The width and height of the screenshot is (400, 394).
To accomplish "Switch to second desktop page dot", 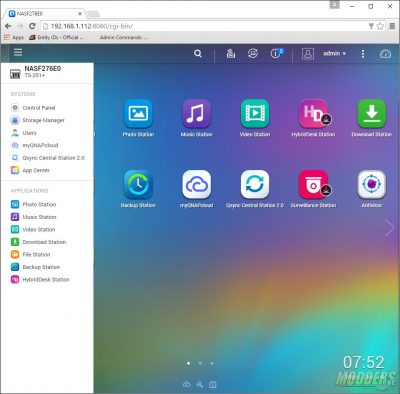I will tap(200, 363).
